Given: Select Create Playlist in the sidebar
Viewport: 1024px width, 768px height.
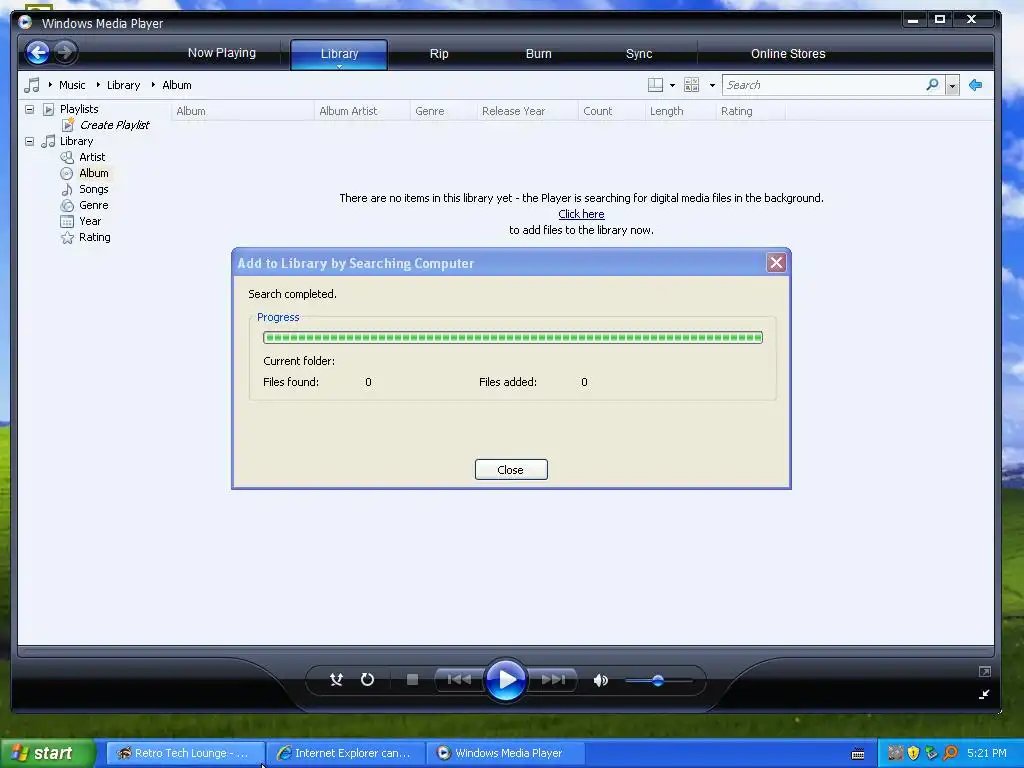Looking at the screenshot, I should coord(114,125).
